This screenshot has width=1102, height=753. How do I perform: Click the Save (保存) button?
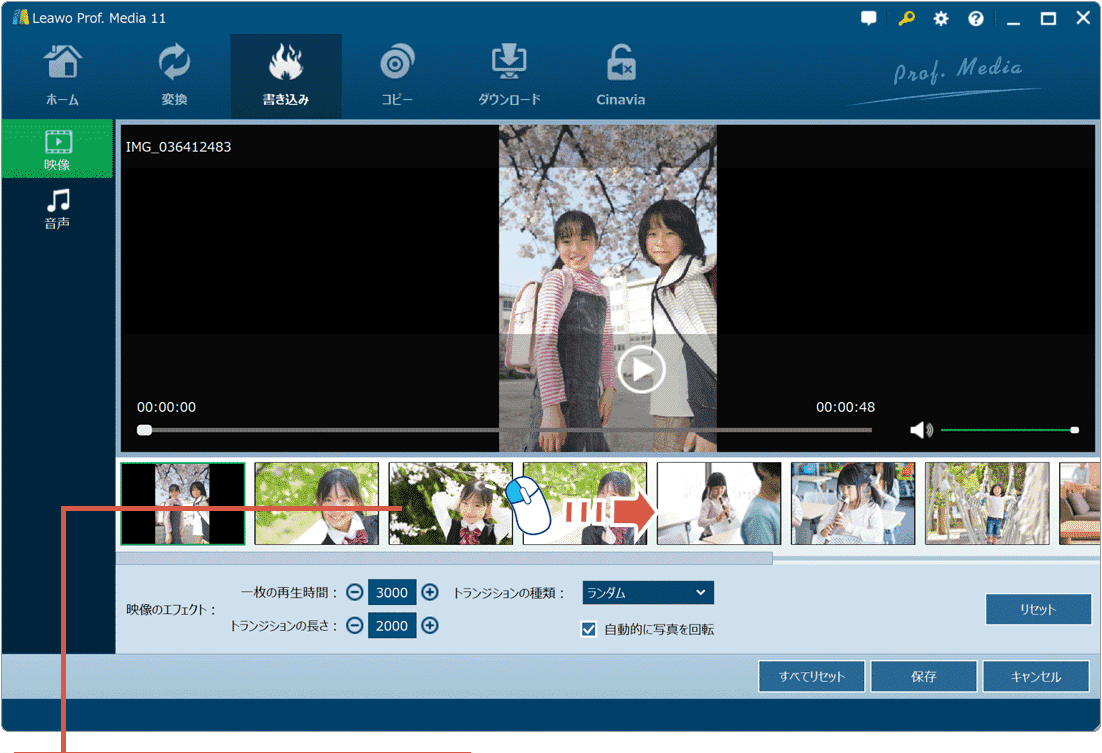point(924,676)
